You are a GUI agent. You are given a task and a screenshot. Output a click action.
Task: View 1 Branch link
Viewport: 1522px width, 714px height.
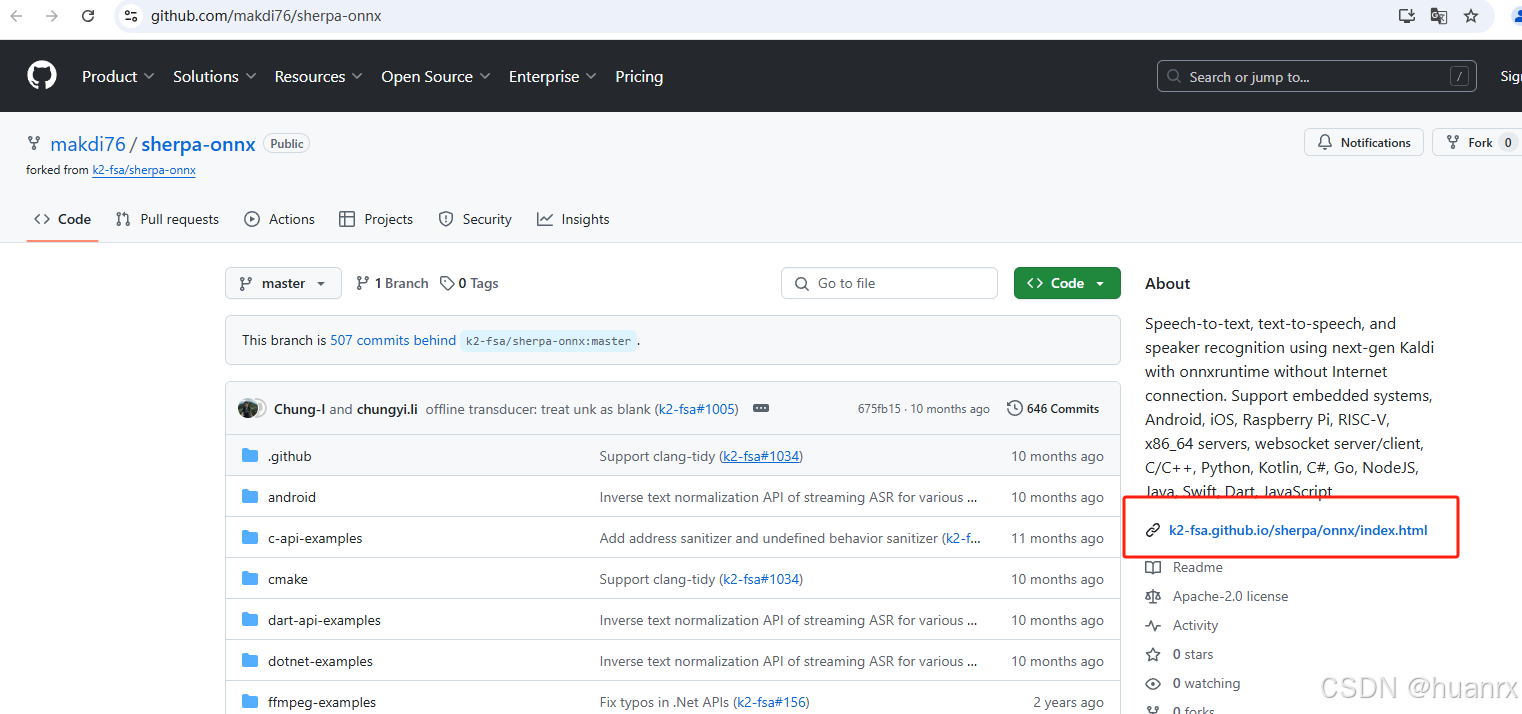click(x=392, y=283)
